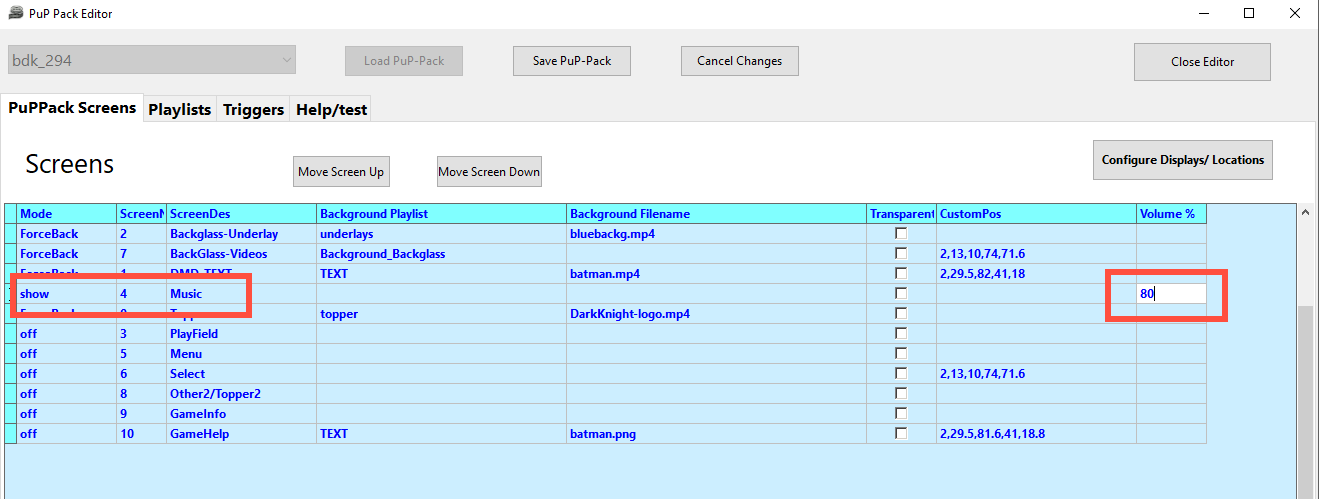Check Transparent box for GameHelp row
This screenshot has width=1319, height=499.
coord(901,433)
